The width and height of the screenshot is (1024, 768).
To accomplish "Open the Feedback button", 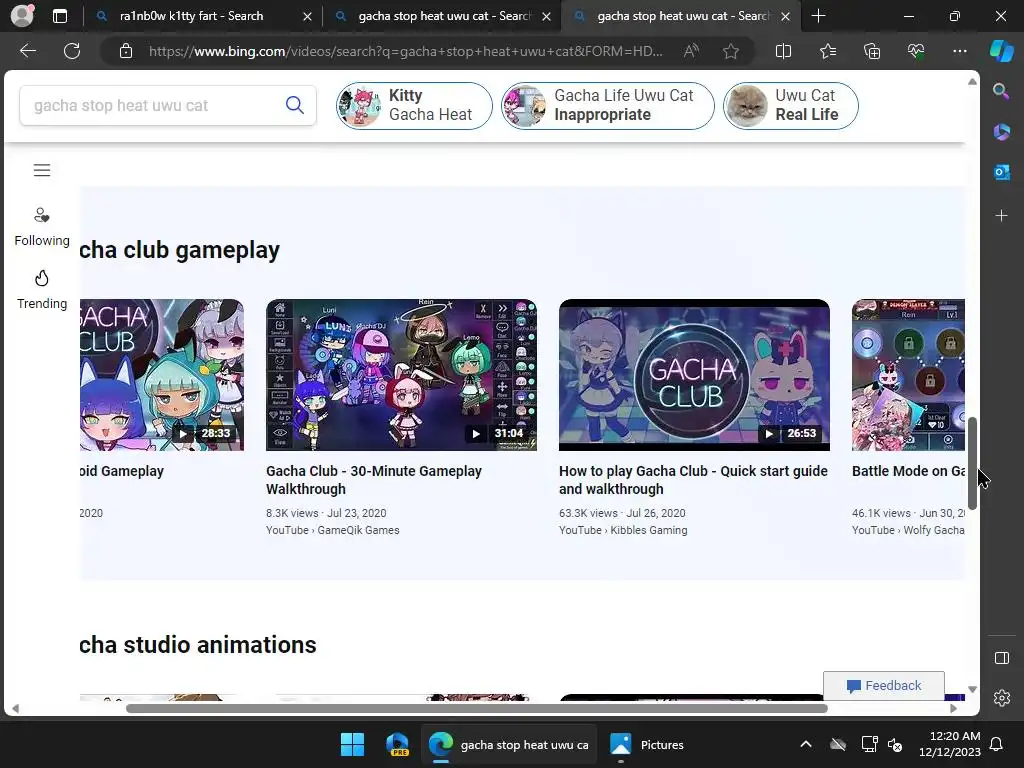I will pos(884,685).
